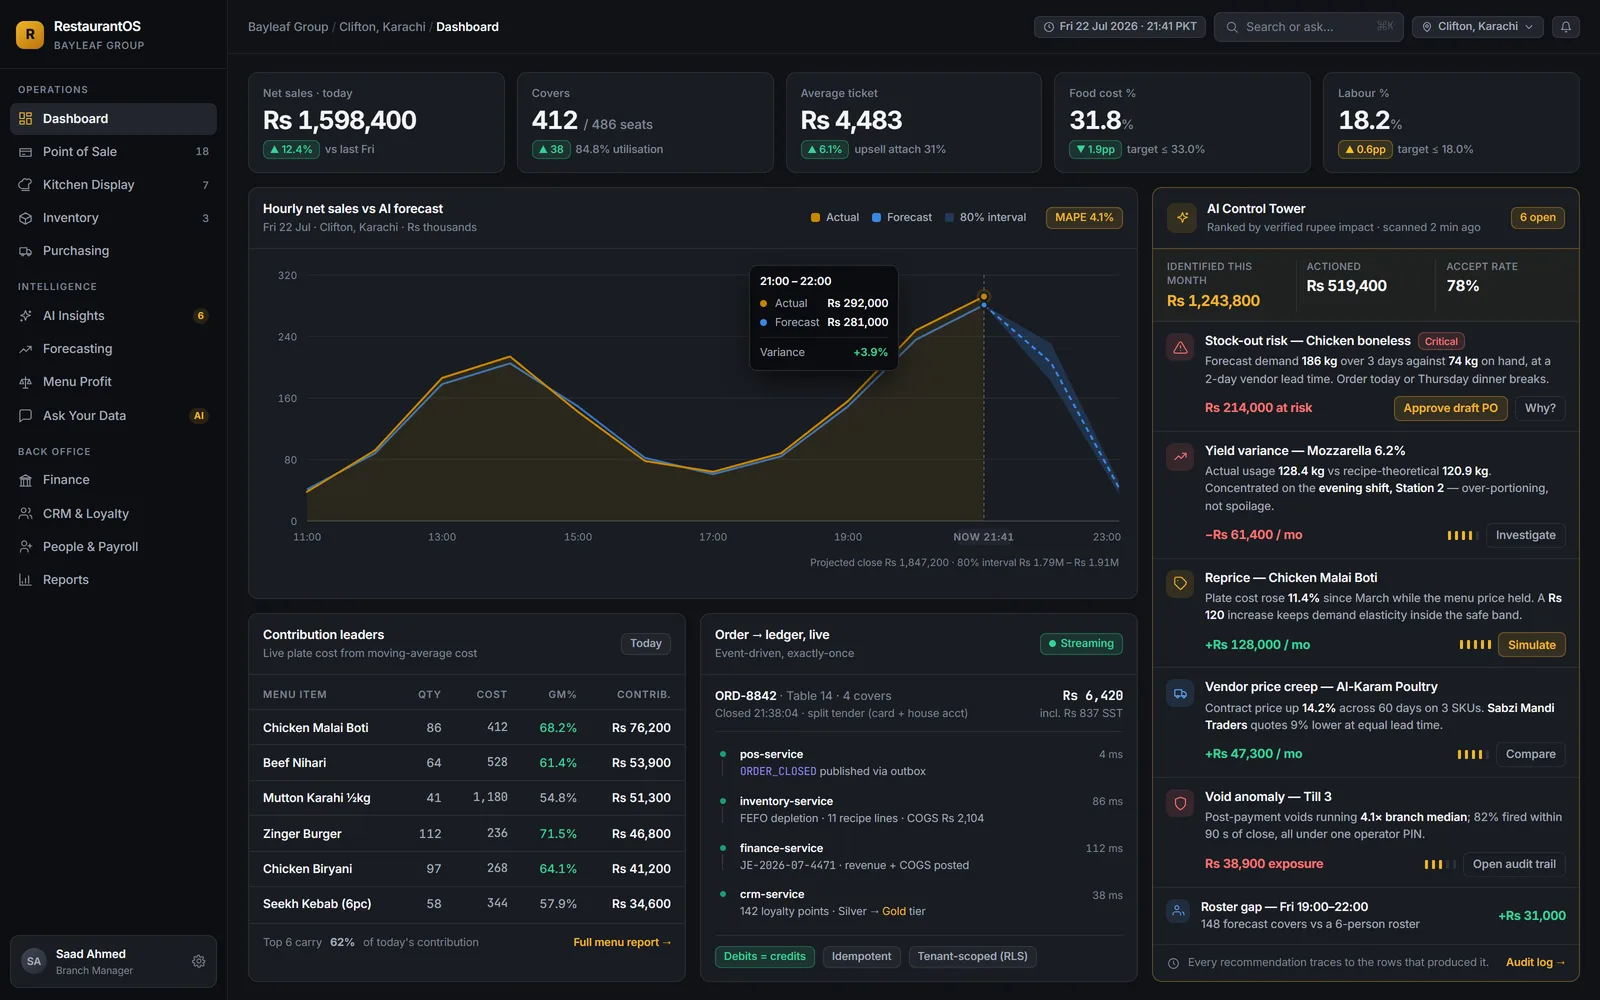
Task: Click the People & Payroll user icon
Action: point(26,547)
